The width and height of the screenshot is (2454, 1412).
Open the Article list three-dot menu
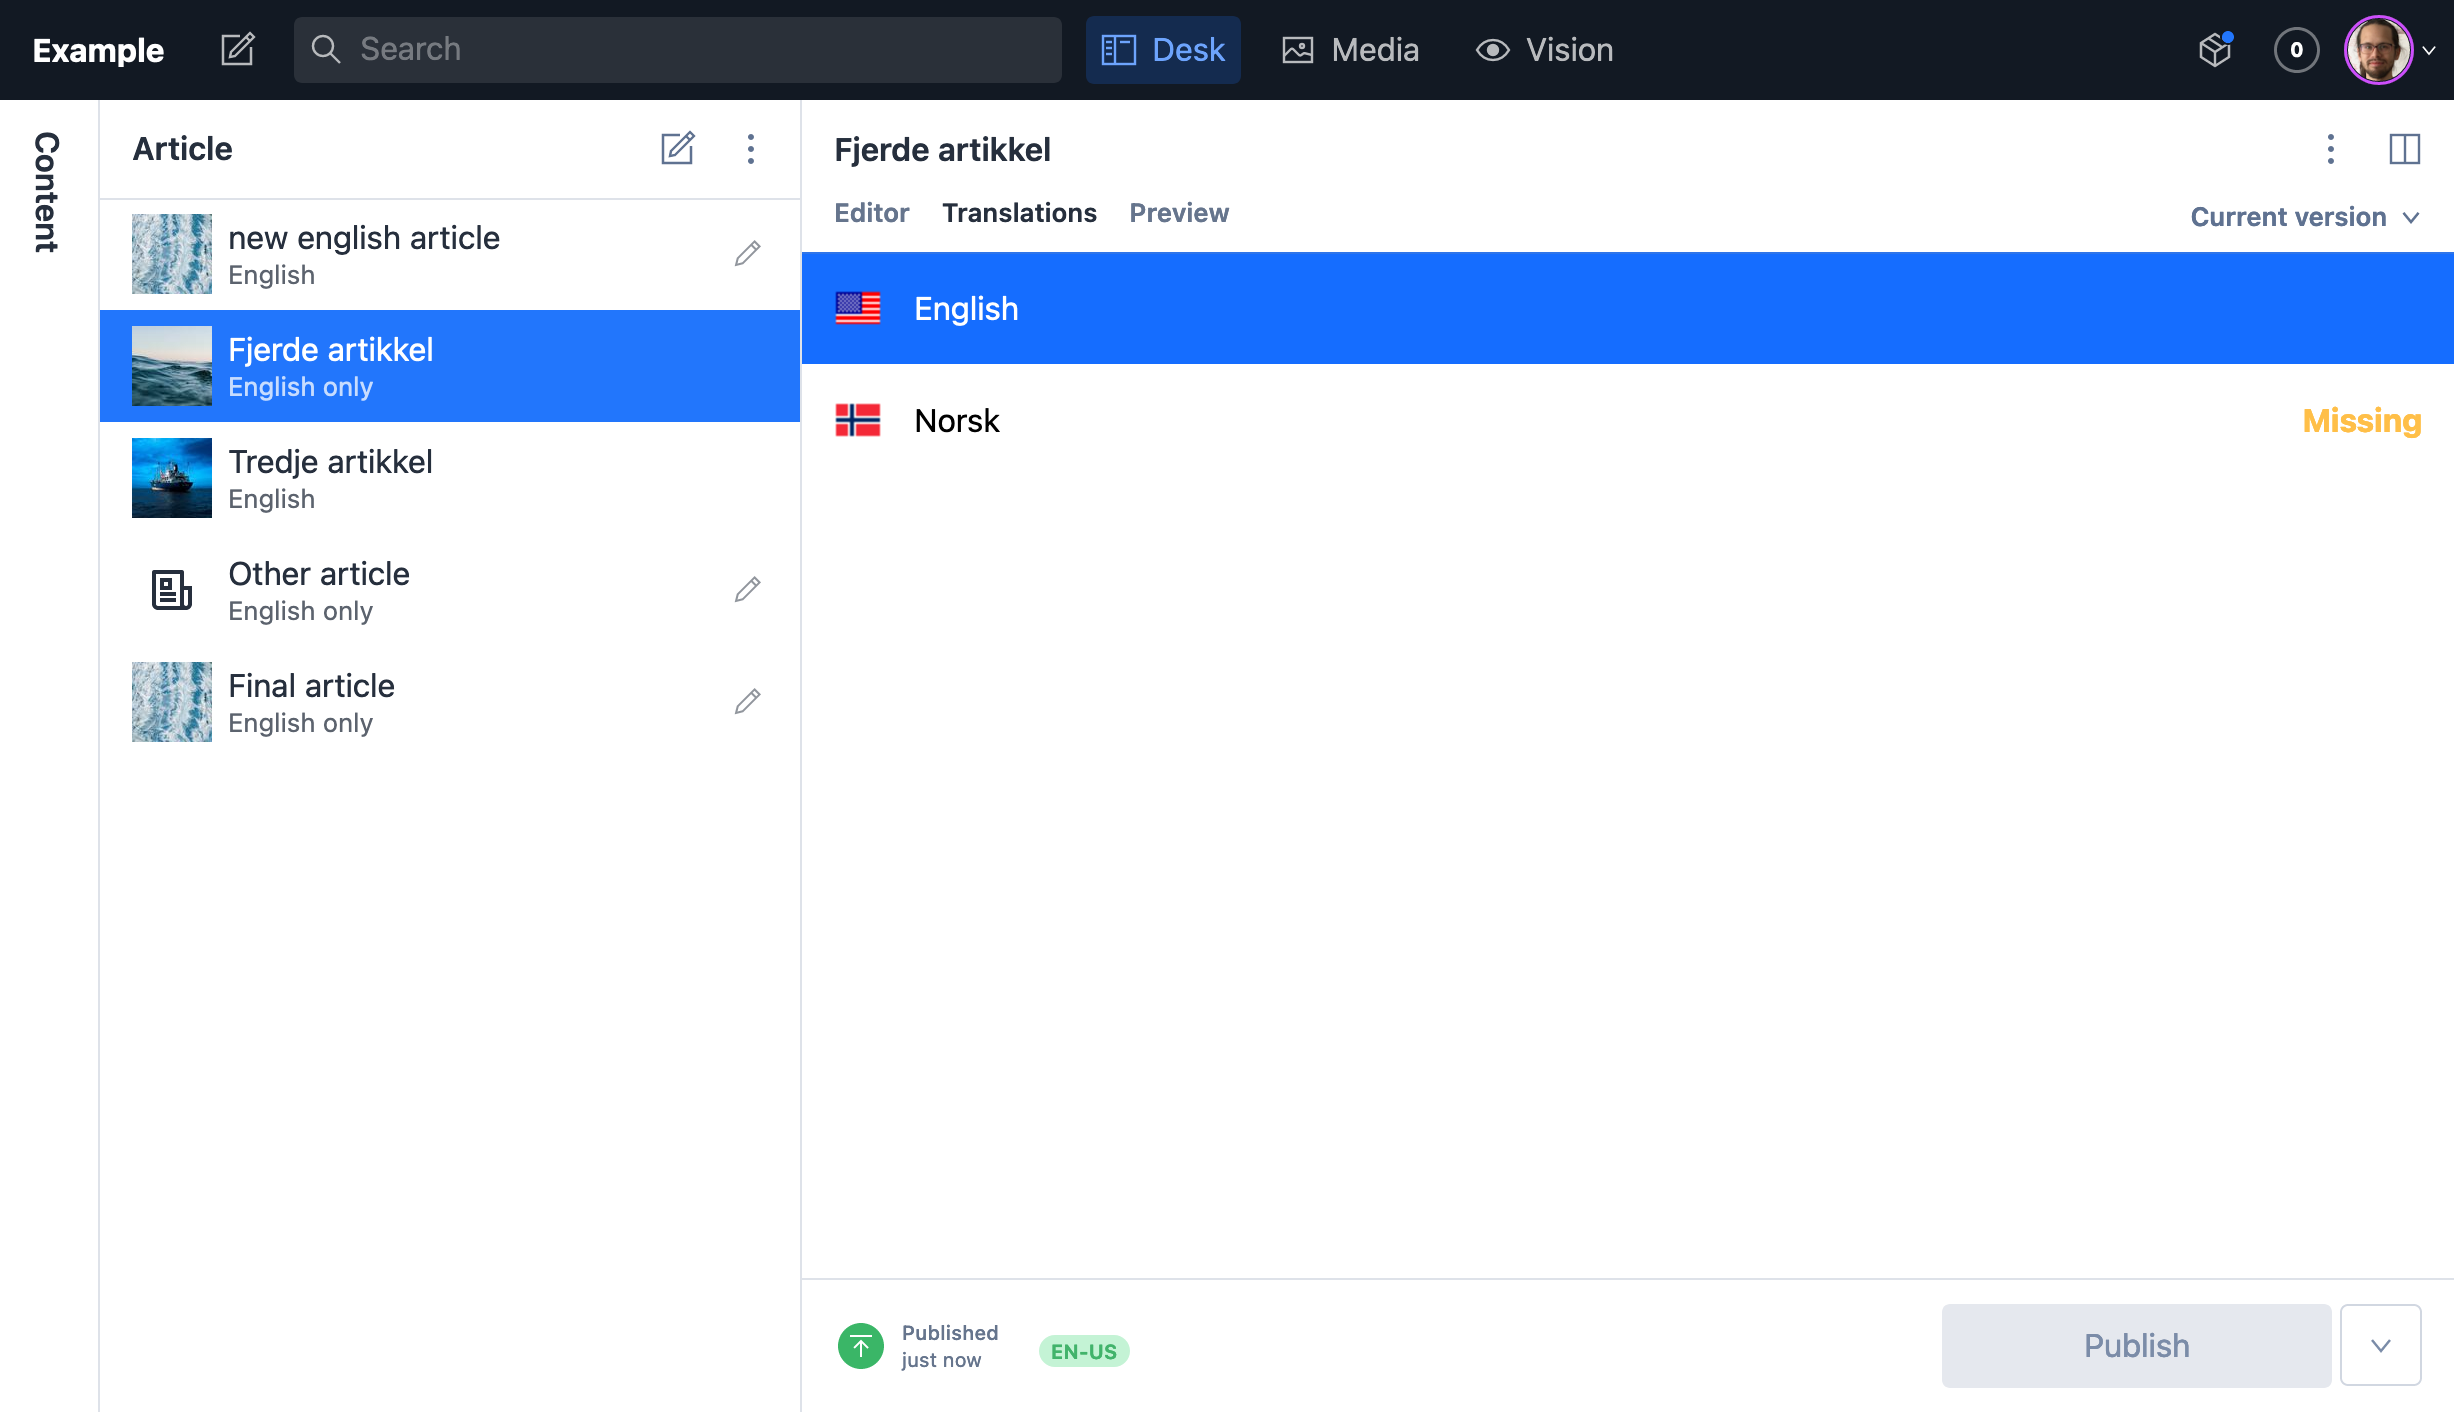tap(750, 149)
